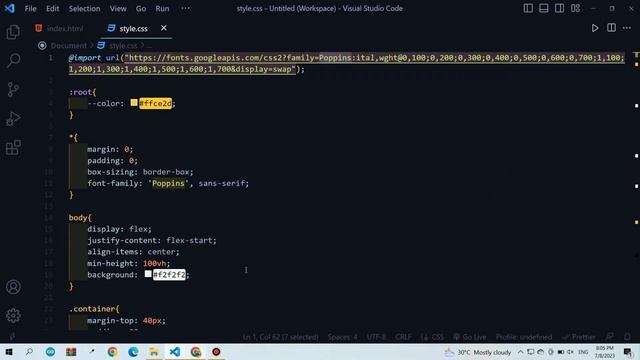The width and height of the screenshot is (640, 360).
Task: Split the editor to the right
Action: click(611, 28)
